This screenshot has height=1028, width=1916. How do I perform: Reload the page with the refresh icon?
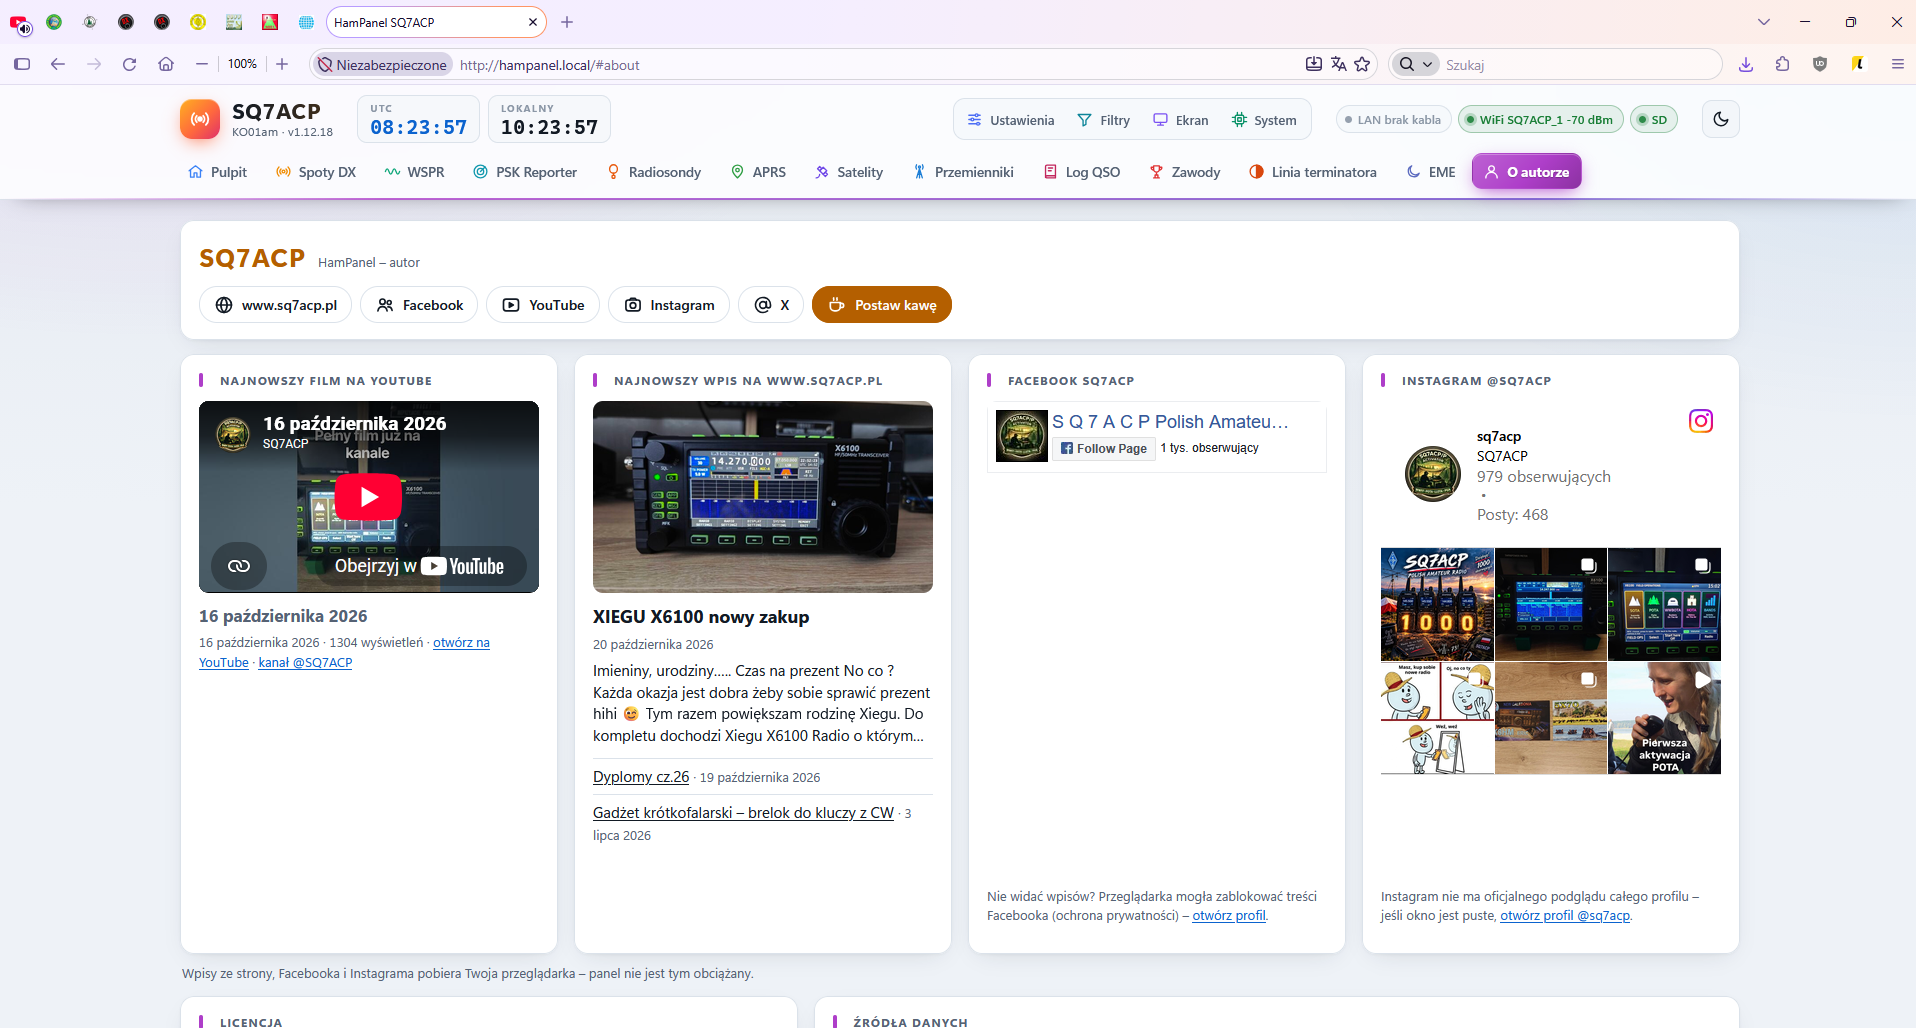(129, 64)
